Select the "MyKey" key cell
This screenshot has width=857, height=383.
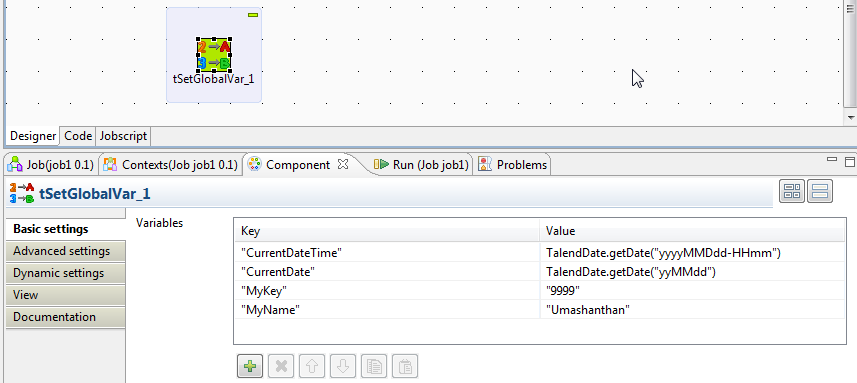click(x=387, y=291)
